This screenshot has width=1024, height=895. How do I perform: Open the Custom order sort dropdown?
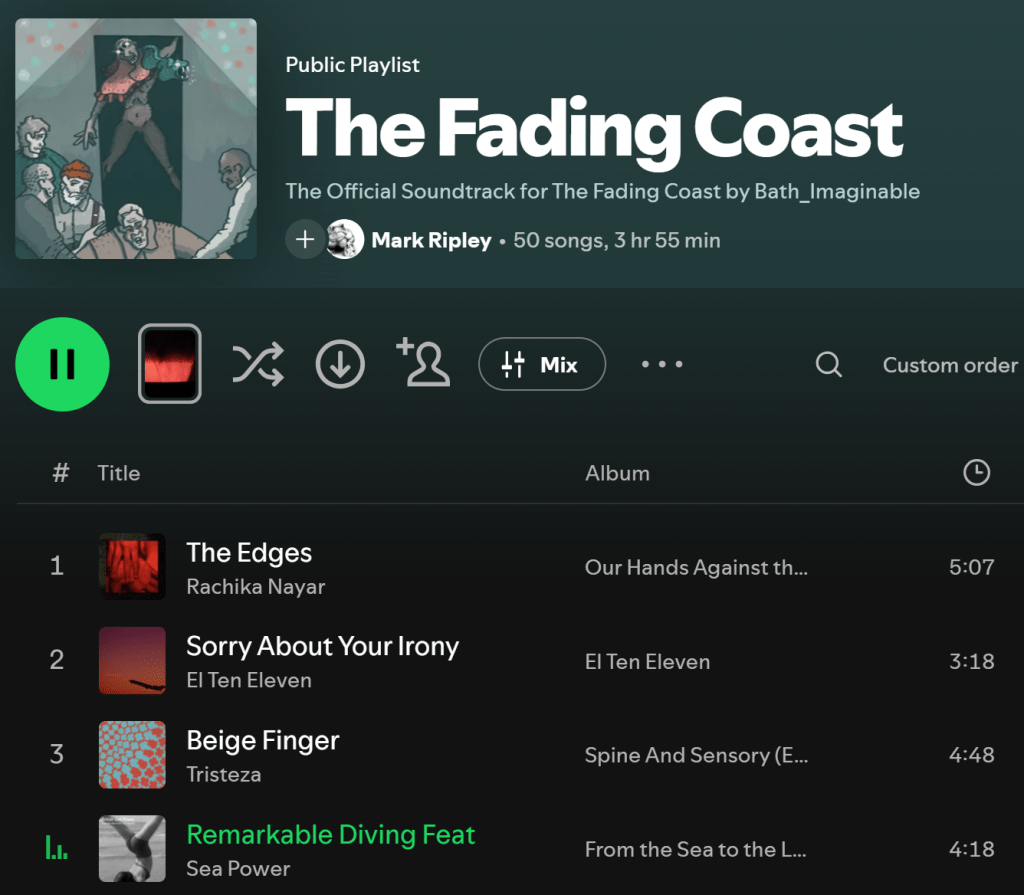click(950, 365)
